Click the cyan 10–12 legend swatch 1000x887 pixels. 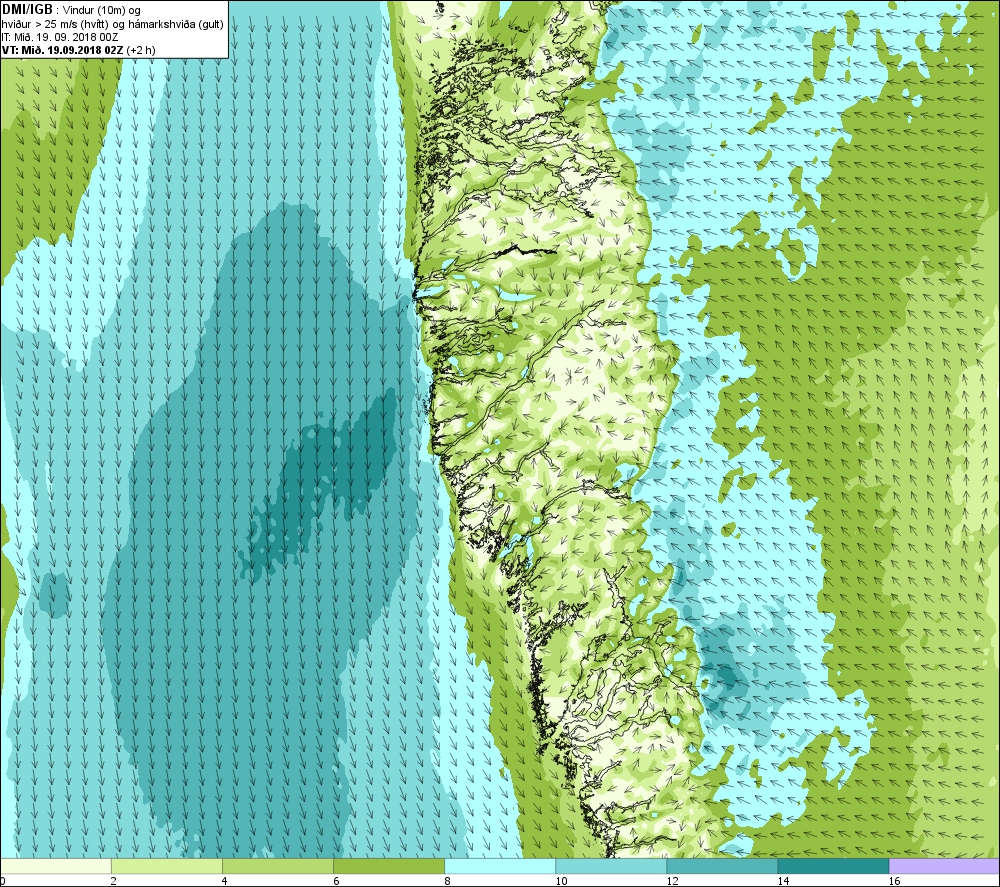(611, 866)
